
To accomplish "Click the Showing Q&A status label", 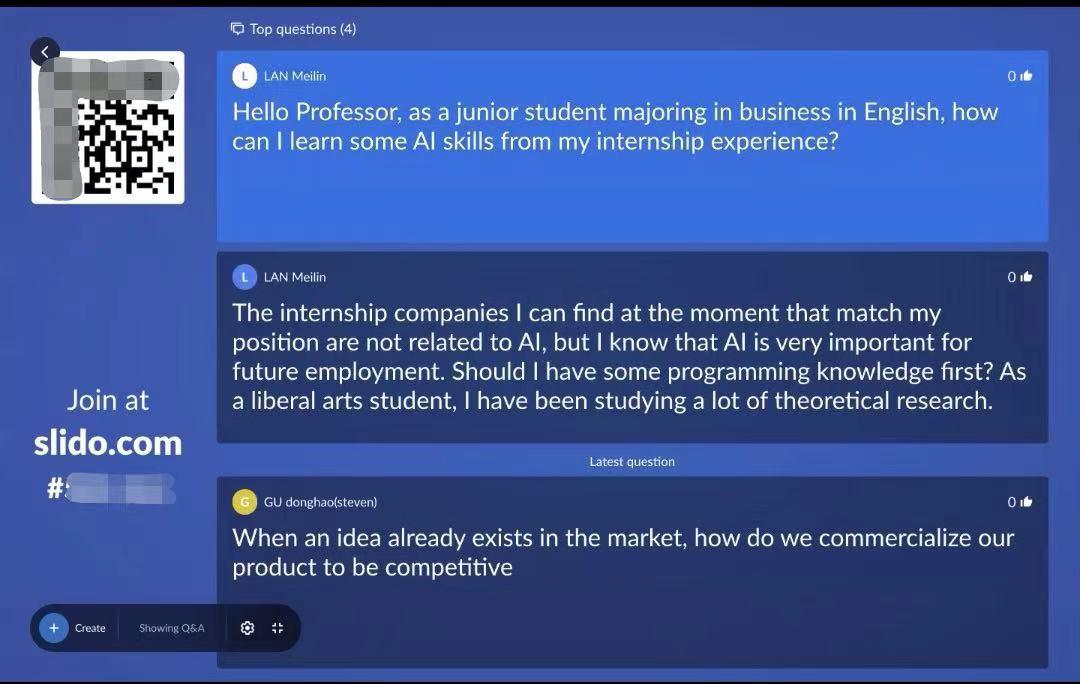I will [x=171, y=628].
